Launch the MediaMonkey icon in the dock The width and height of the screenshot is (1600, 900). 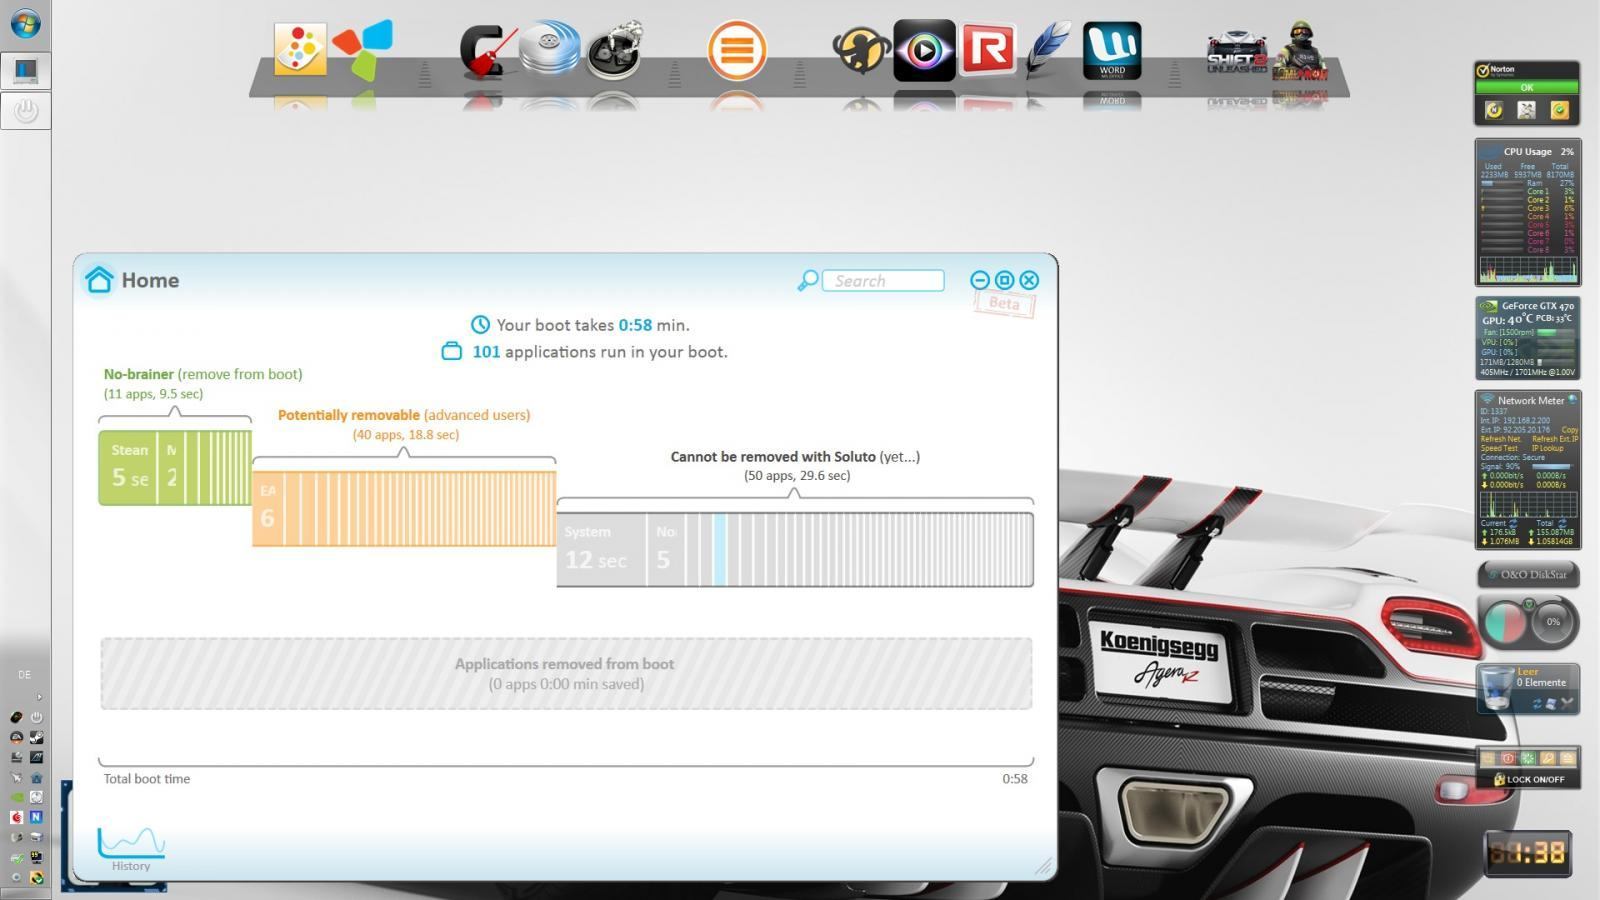[861, 50]
